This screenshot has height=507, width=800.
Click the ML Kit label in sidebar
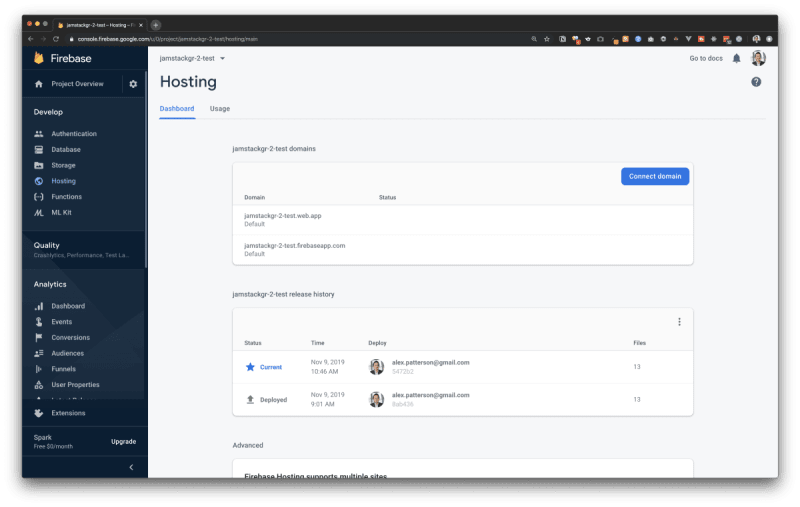[61, 213]
